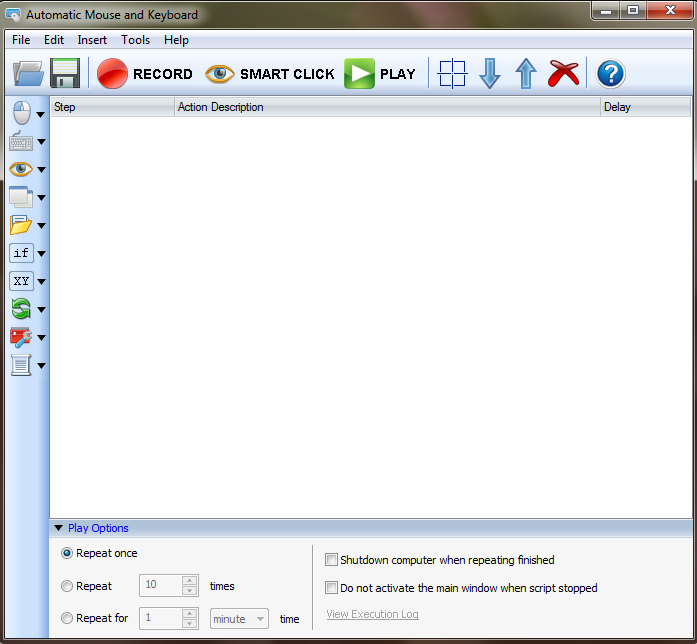Click the blue move down arrow icon
The image size is (697, 644).
489,74
